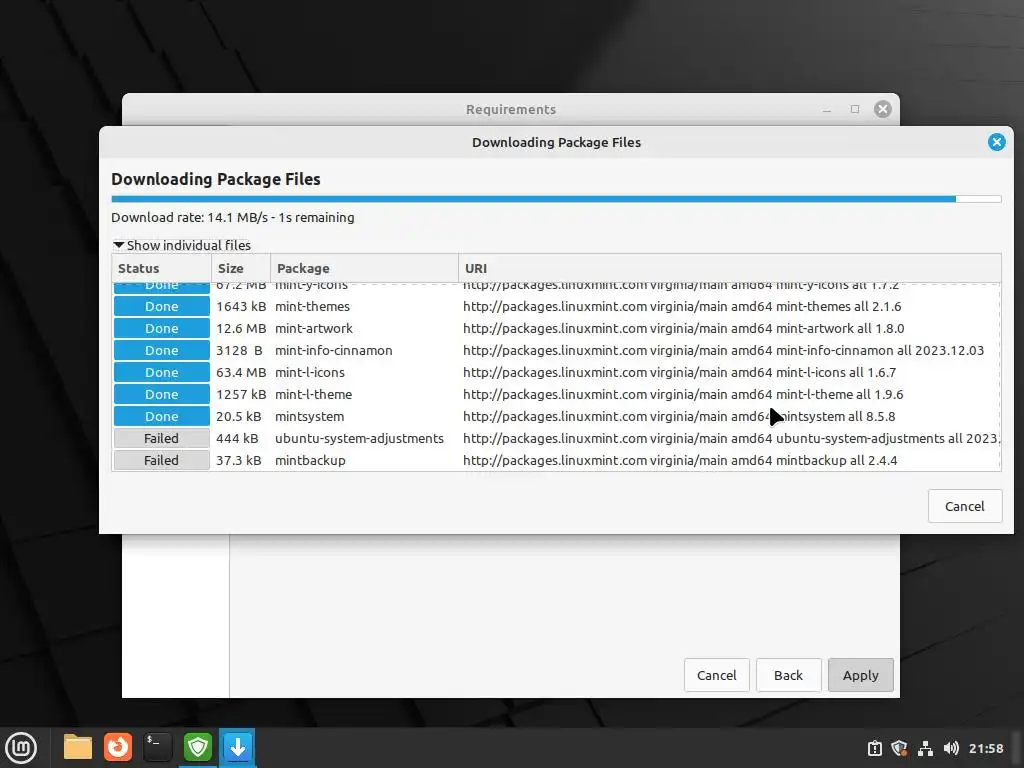Viewport: 1024px width, 768px height.
Task: Select the mintbackup package row
Action: tap(556, 460)
